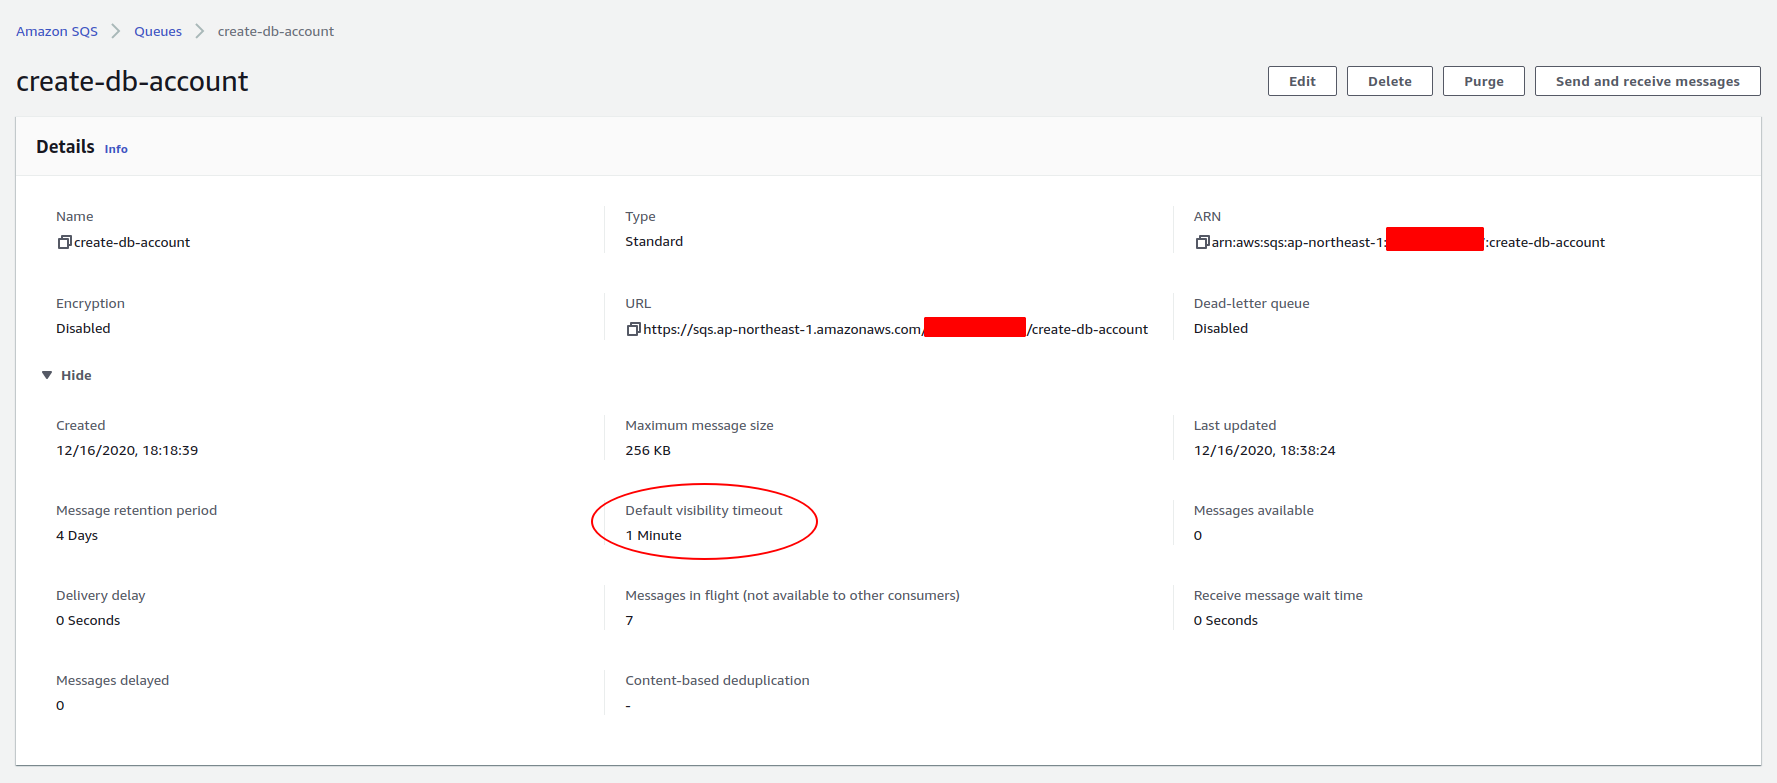Click the create-db-account breadcrumb item
Screen dimensions: 1777x783
coord(276,31)
